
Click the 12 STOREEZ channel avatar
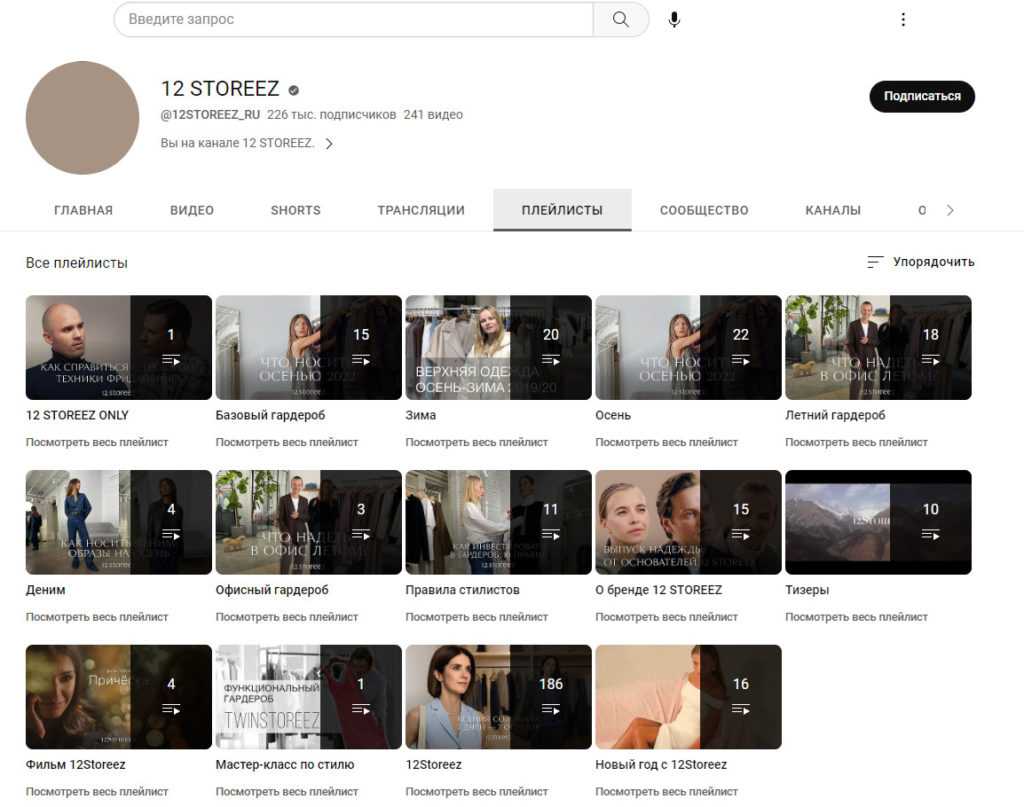click(82, 118)
